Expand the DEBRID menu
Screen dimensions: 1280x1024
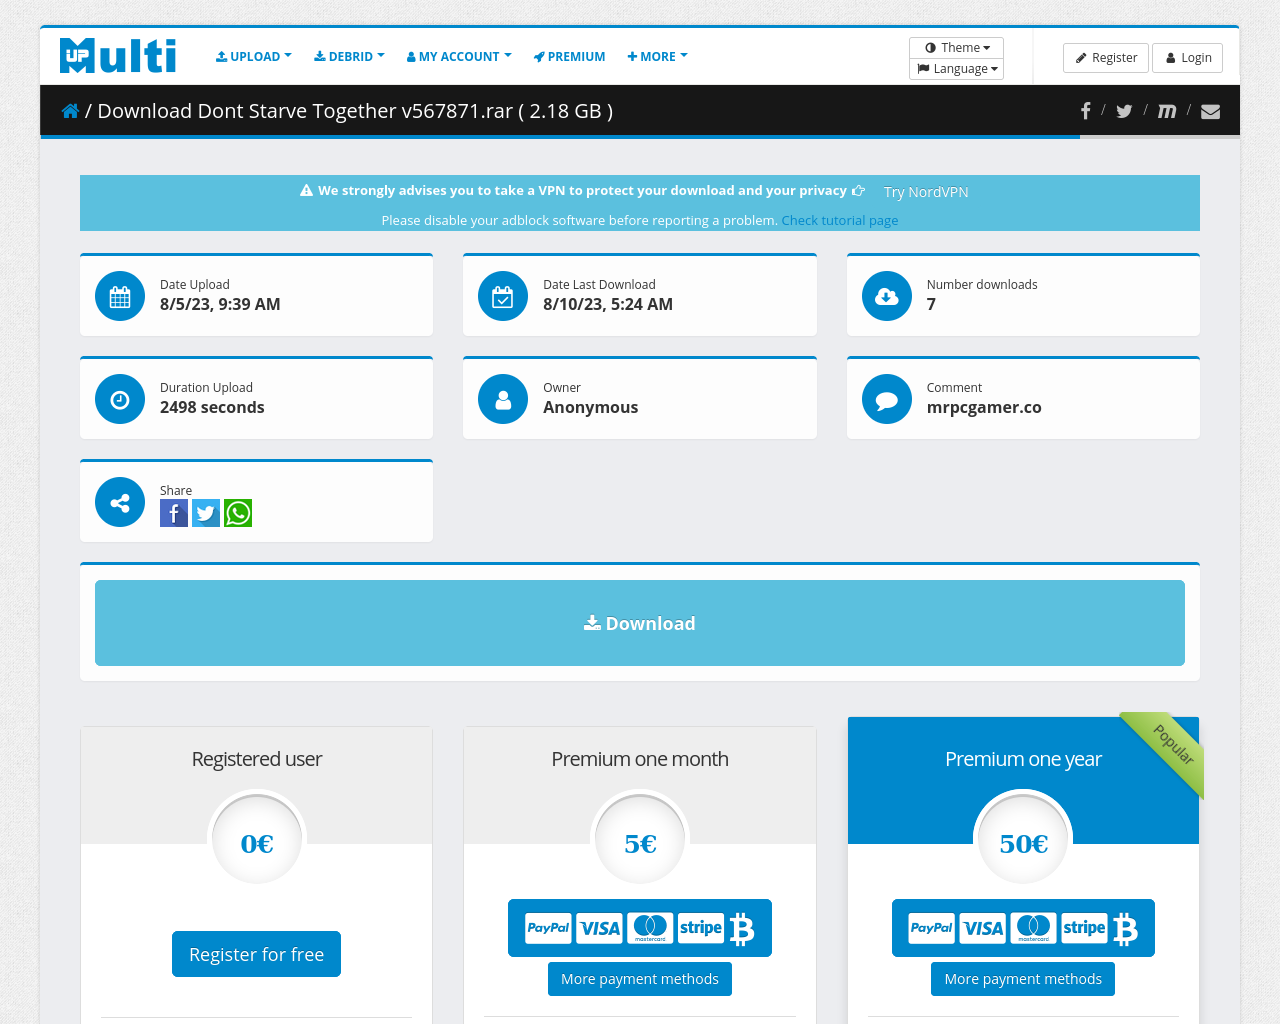point(349,57)
